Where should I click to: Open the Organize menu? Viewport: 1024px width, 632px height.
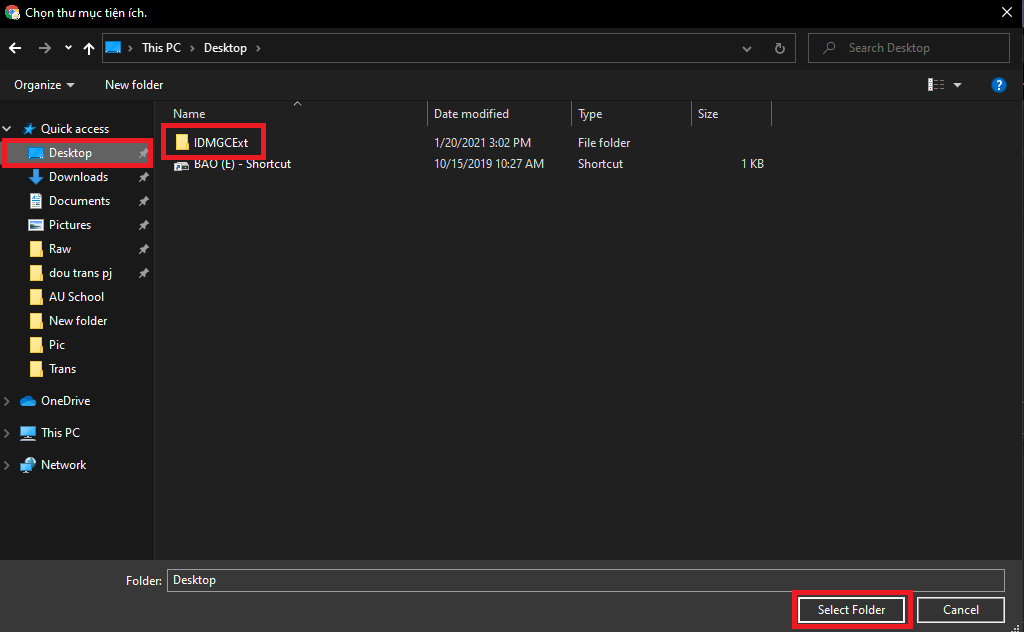44,85
